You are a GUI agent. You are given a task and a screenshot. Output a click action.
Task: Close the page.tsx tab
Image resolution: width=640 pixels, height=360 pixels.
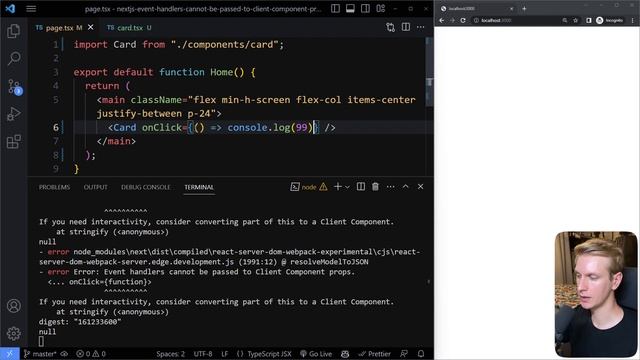click(x=91, y=27)
